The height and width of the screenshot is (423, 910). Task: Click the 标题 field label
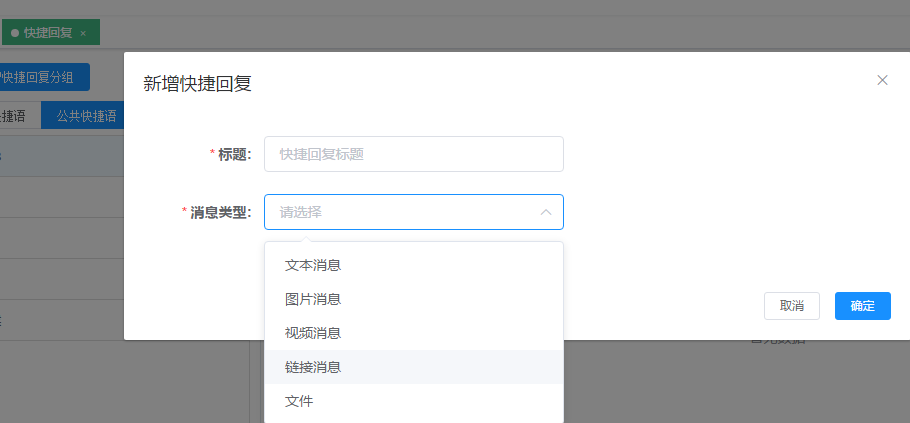(234, 154)
